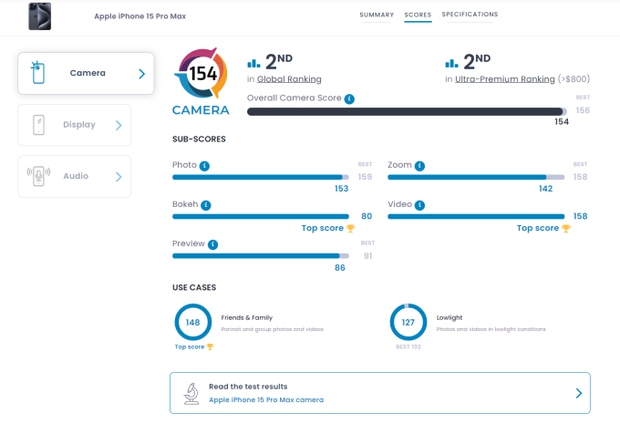
Task: Go to the Specifications tab
Action: coord(469,15)
